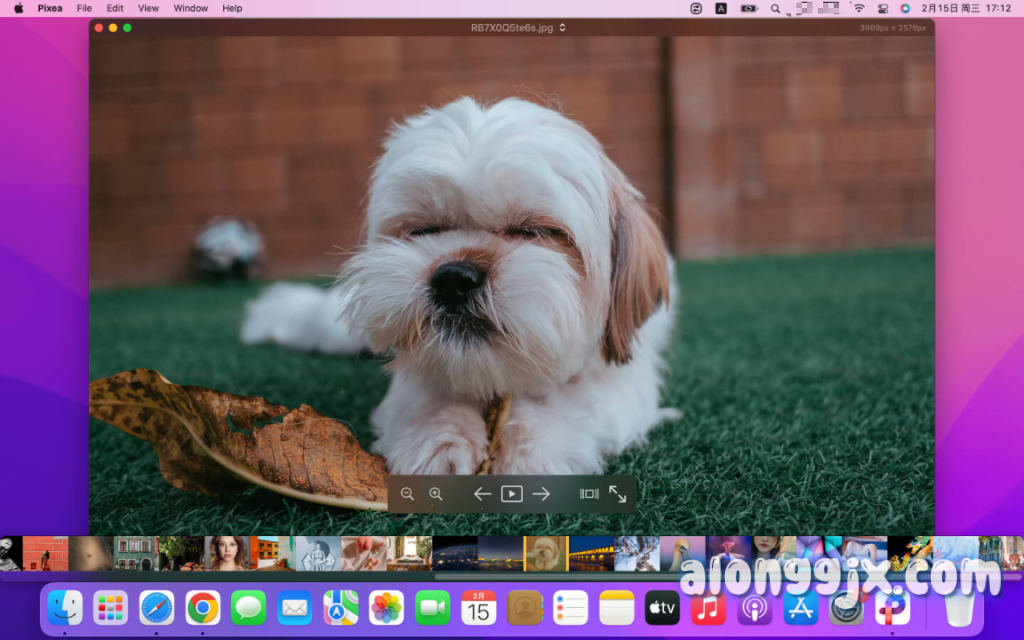Select the highlighted white dog thumbnail
The width and height of the screenshot is (1024, 640).
click(545, 553)
